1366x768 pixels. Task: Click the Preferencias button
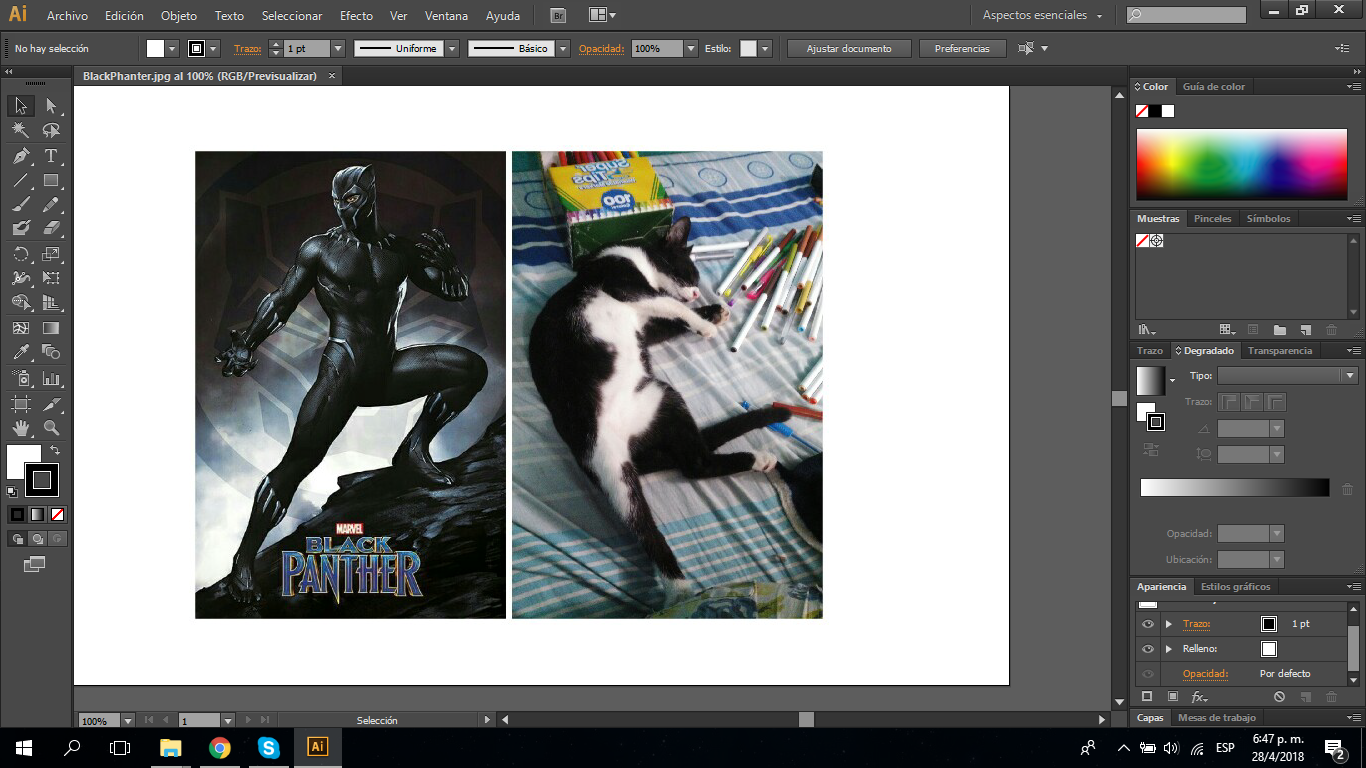click(x=961, y=48)
